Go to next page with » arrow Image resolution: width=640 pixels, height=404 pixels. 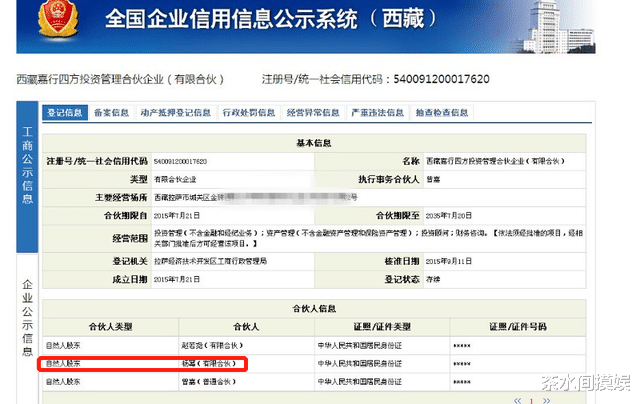[x=547, y=401]
